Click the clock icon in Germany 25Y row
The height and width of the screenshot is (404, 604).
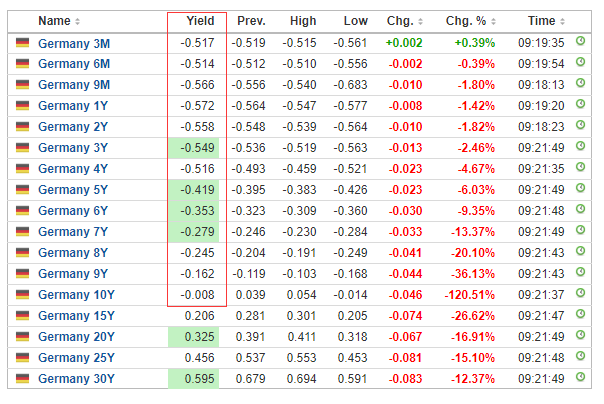[x=581, y=357]
